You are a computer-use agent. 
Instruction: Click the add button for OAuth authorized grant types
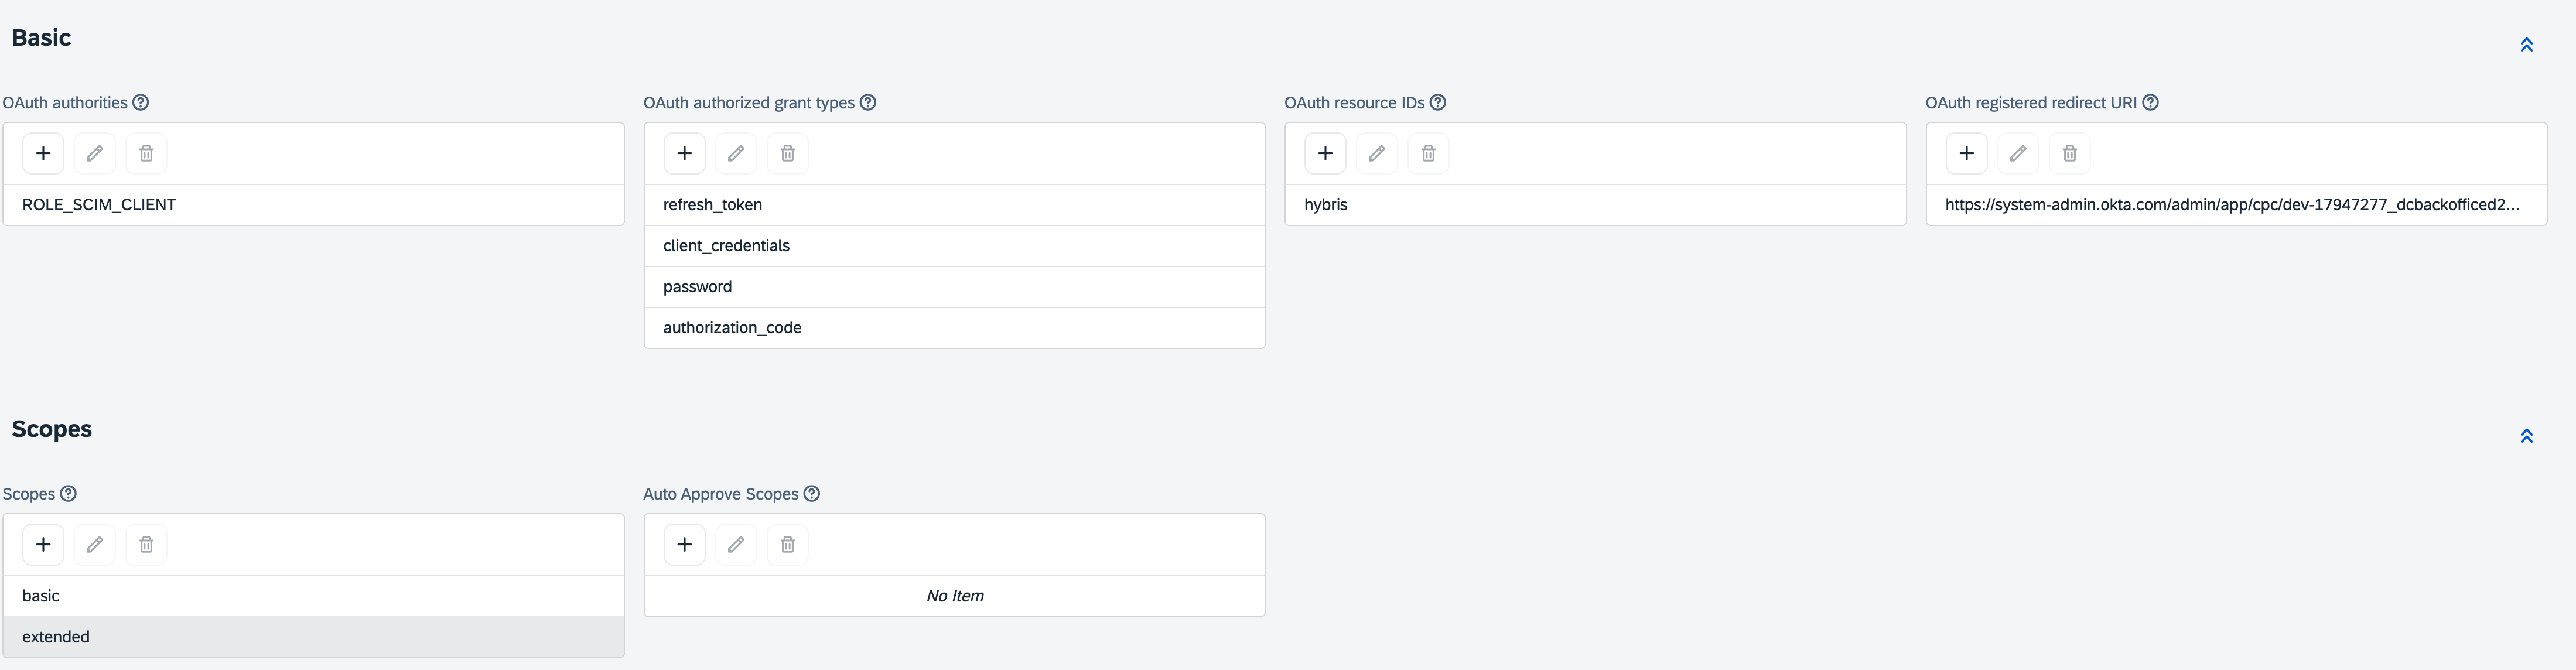tap(684, 153)
